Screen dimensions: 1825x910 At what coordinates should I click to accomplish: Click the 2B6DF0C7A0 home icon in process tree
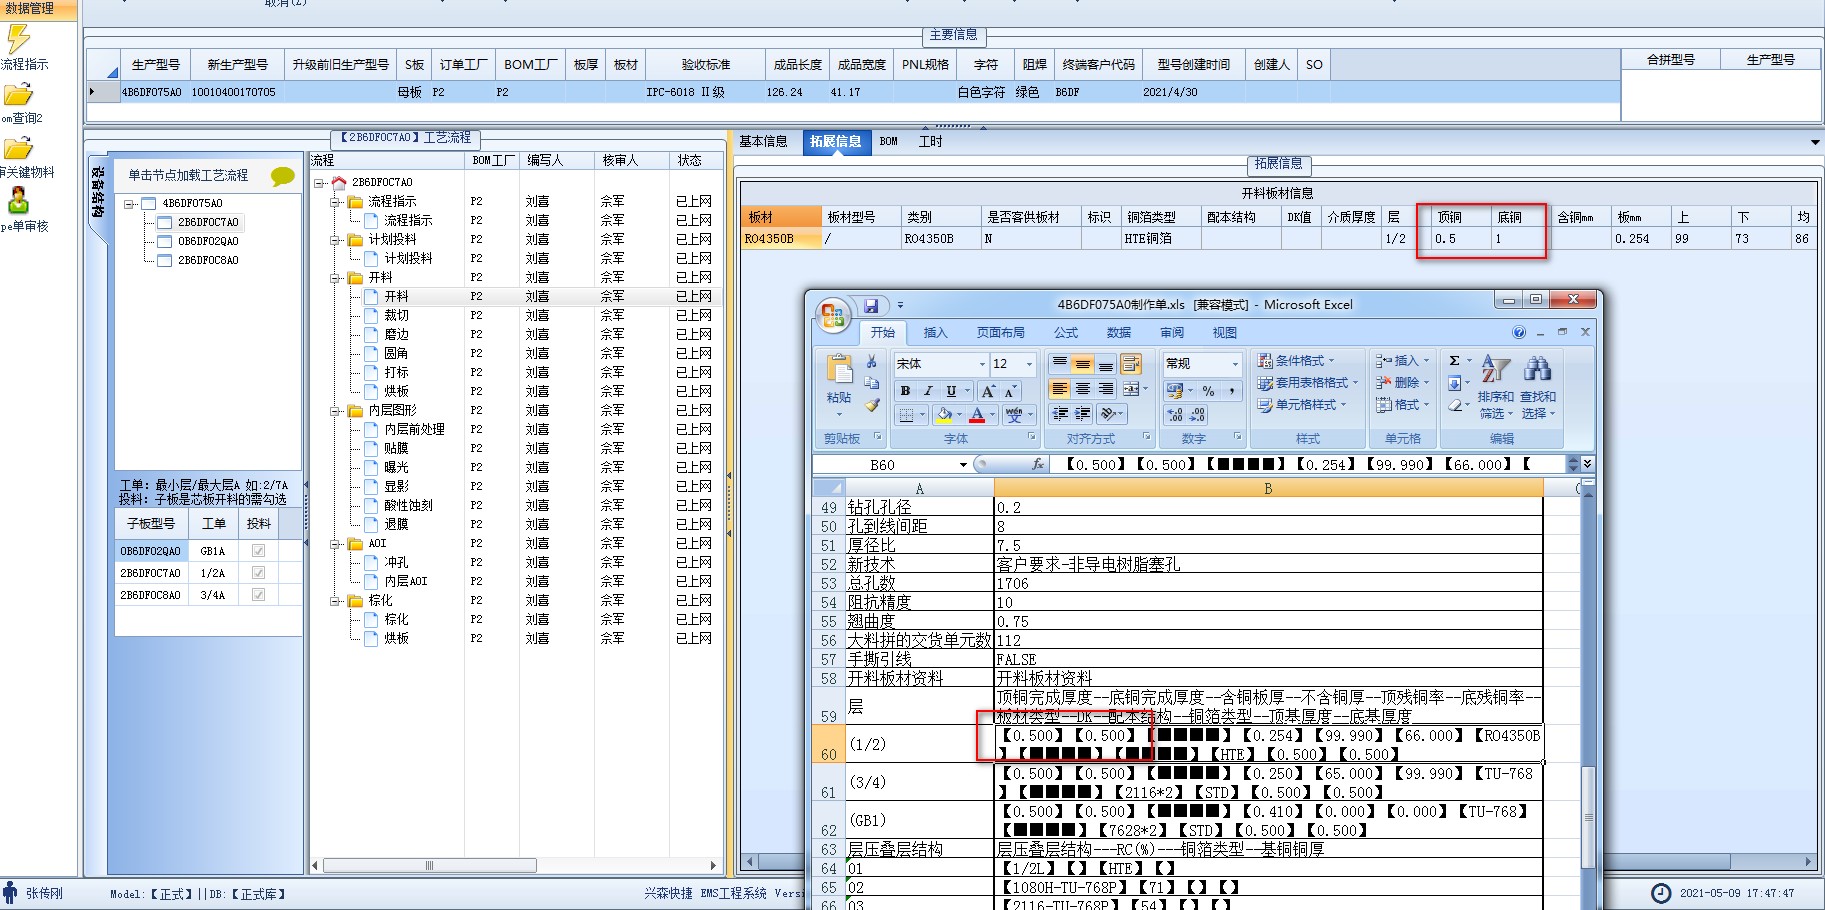pos(339,182)
